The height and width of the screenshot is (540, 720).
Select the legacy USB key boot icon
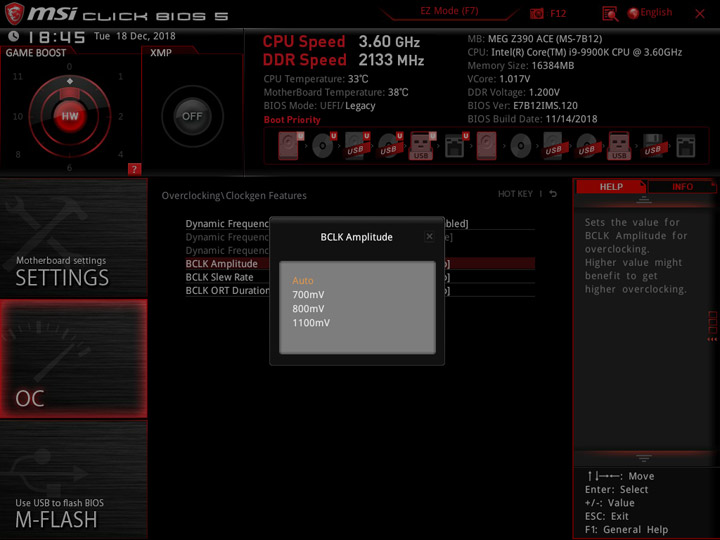[619, 146]
